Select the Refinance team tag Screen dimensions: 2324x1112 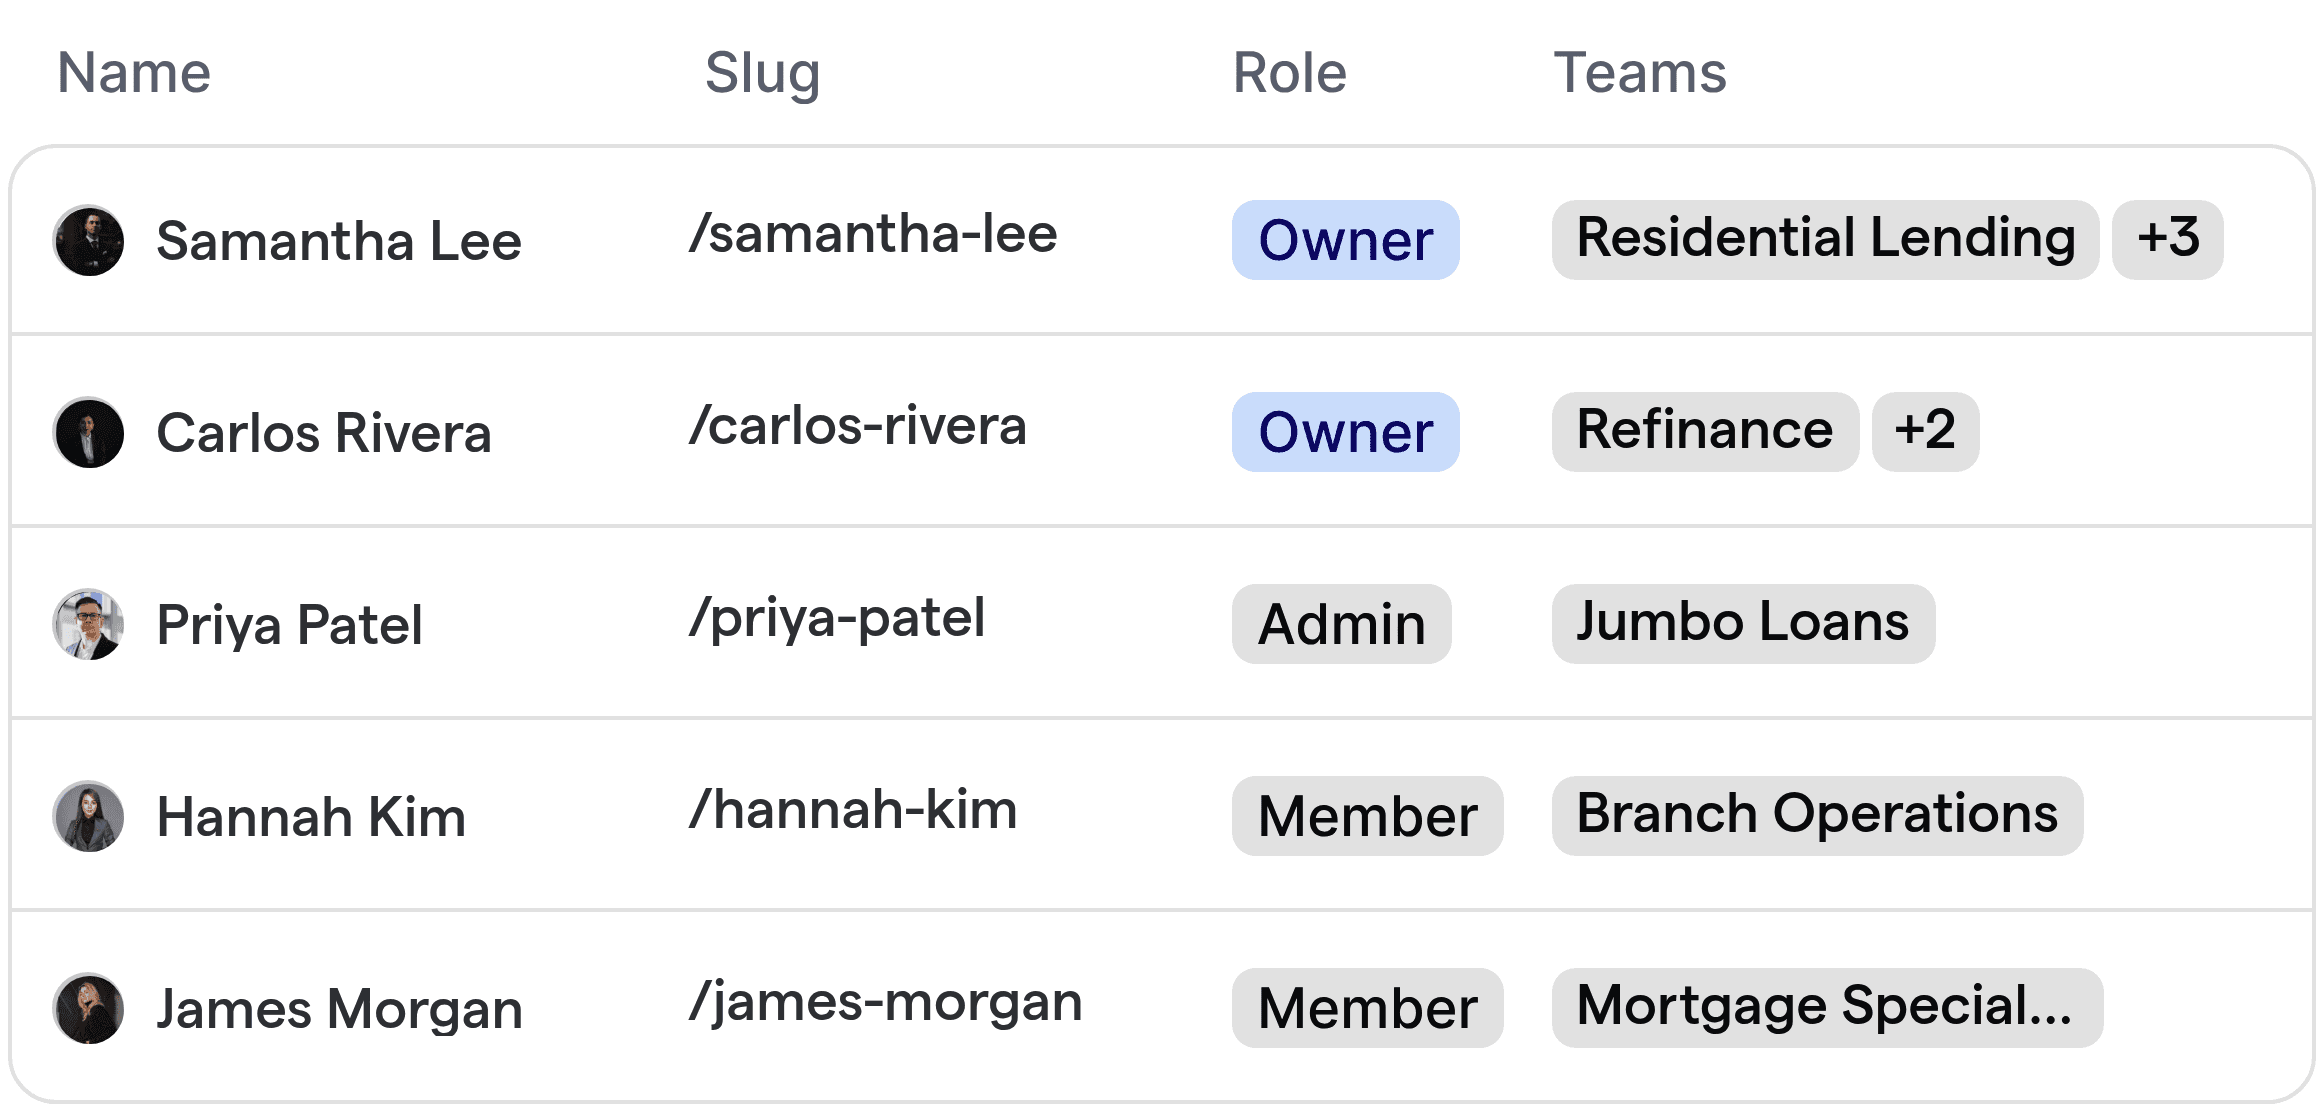point(1704,431)
